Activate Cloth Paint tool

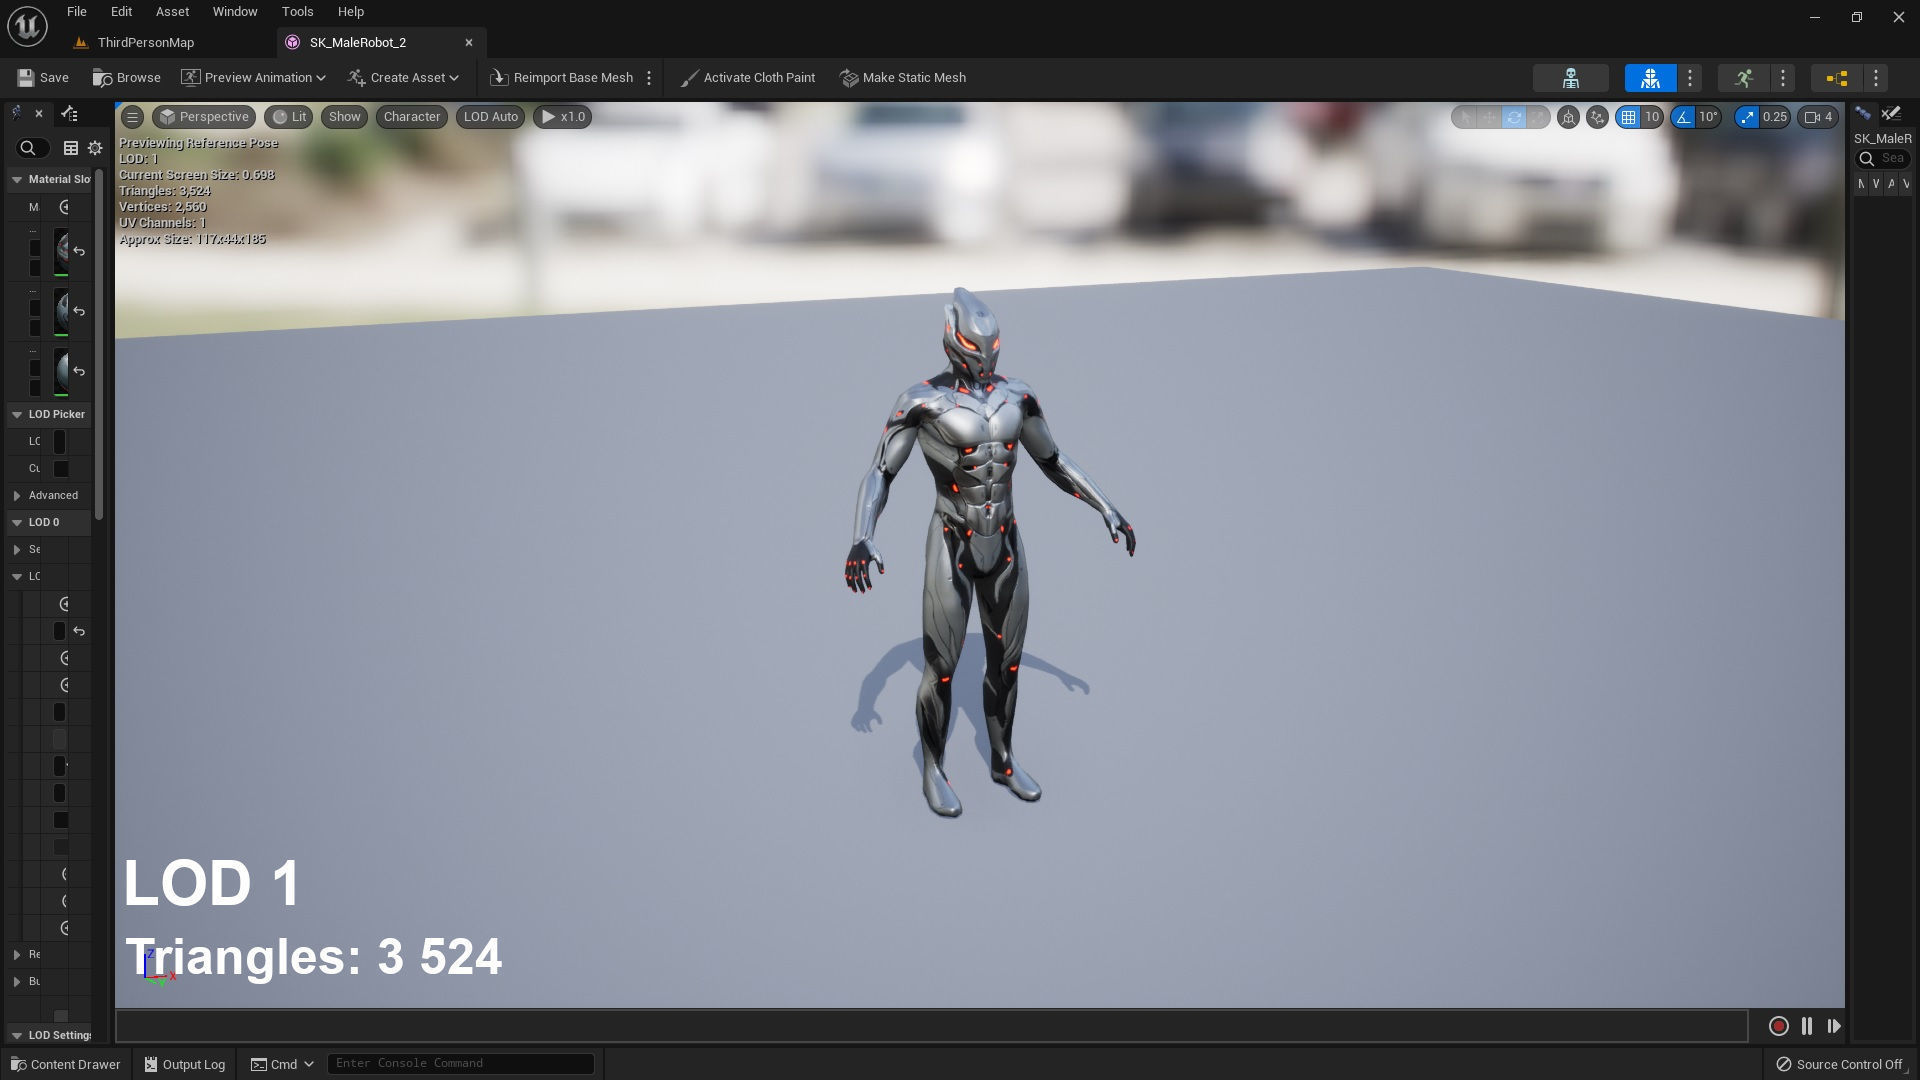[748, 77]
